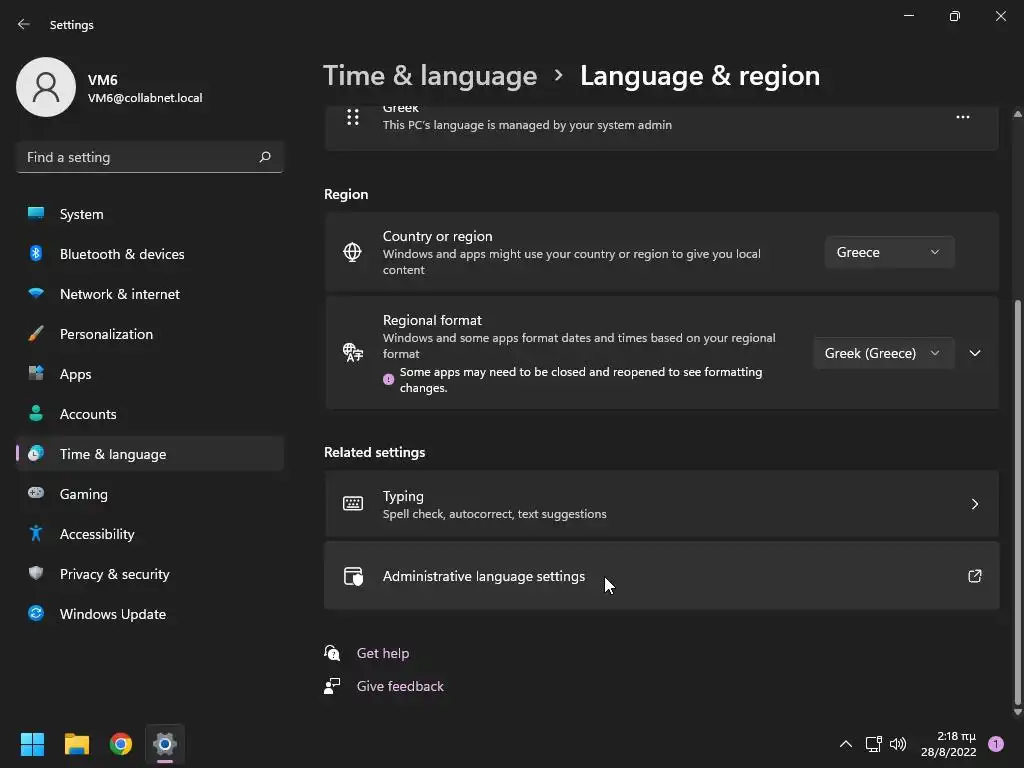
Task: Open Bluetooth & devices category
Action: 150,254
